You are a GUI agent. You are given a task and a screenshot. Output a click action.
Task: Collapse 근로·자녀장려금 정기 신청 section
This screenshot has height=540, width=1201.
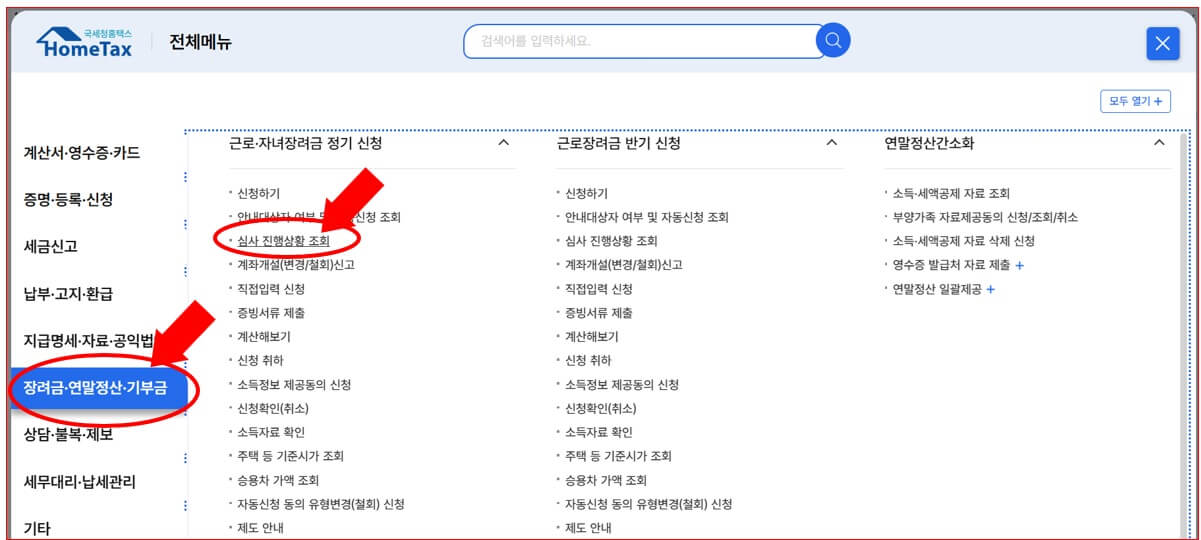tap(503, 143)
